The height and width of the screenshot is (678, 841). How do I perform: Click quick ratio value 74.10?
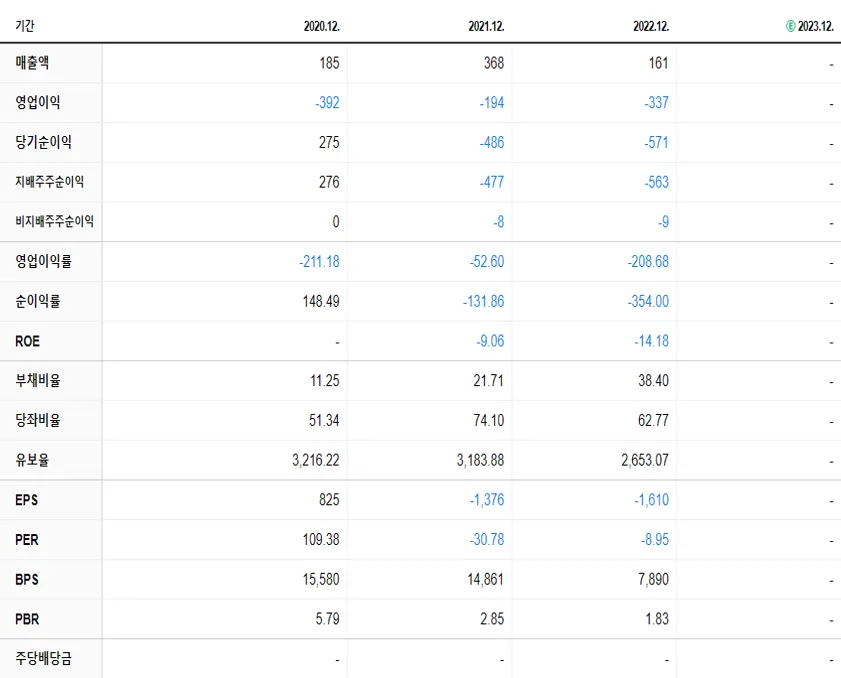pos(489,420)
